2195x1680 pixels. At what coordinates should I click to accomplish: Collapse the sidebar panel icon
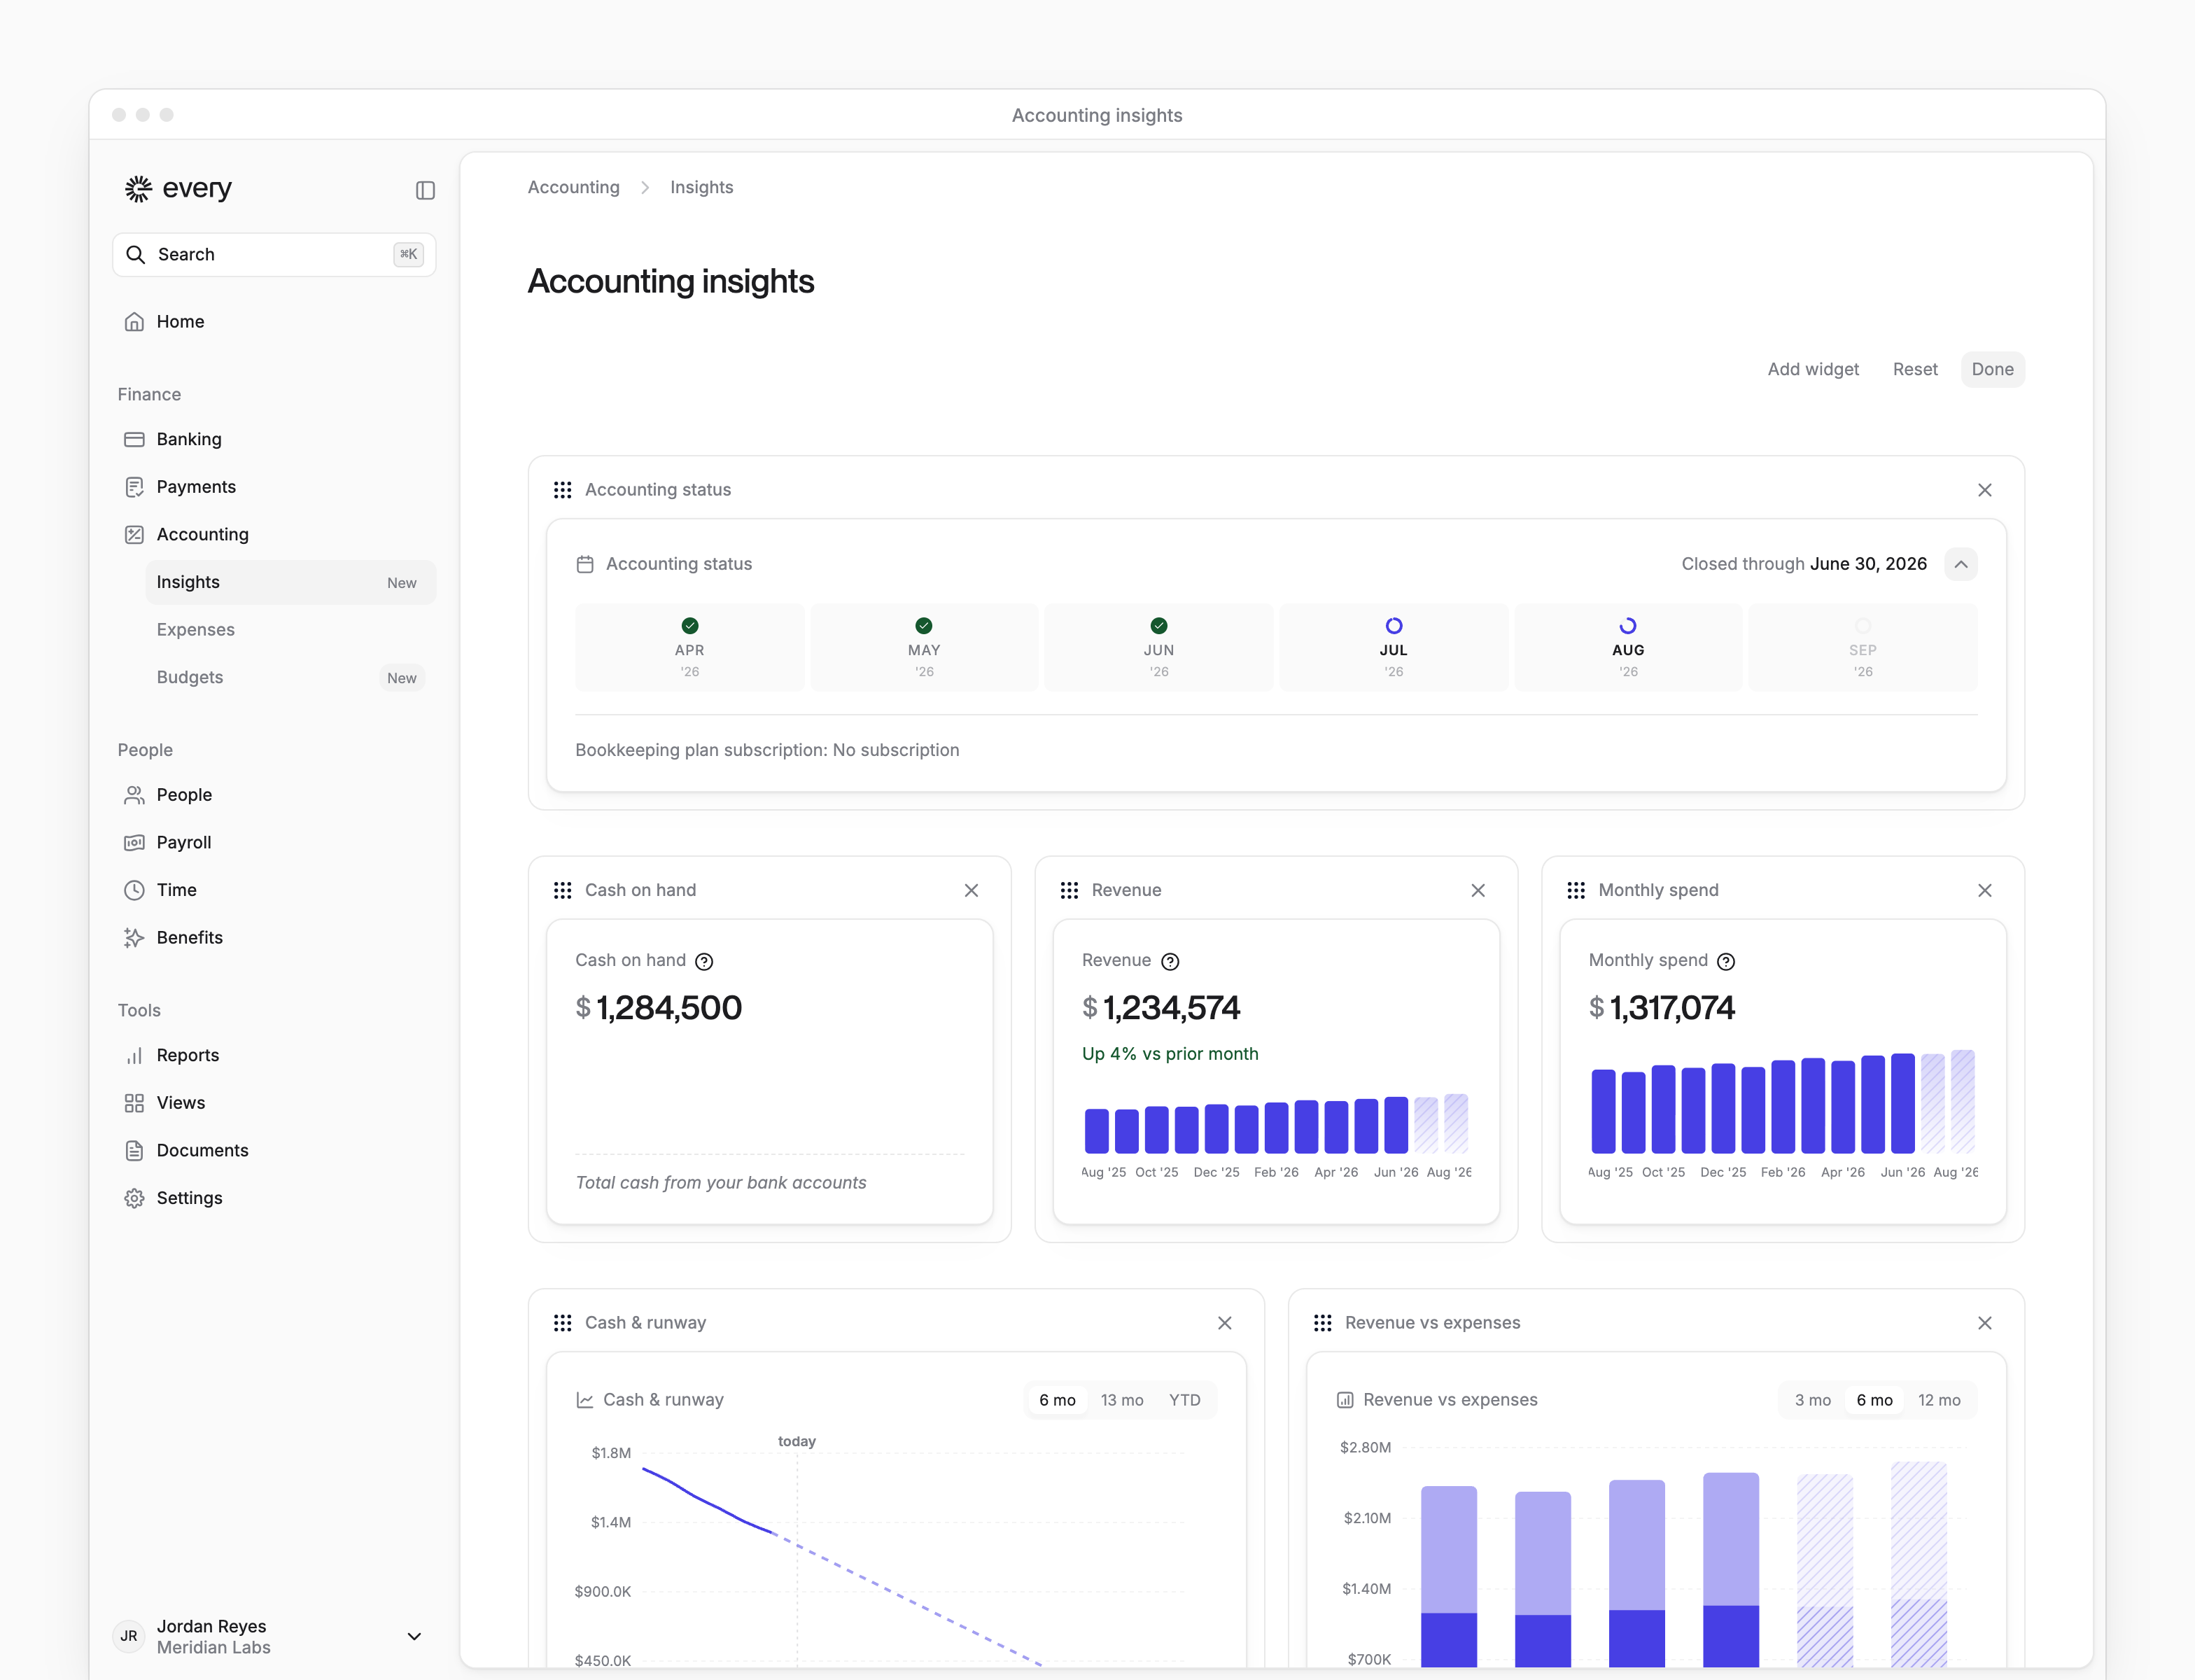click(425, 190)
